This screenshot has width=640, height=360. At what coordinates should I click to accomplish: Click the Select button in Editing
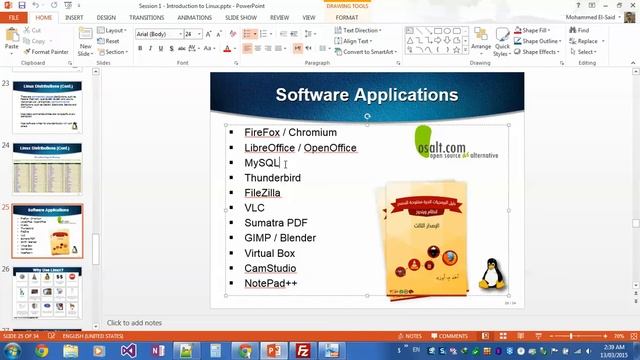(583, 52)
